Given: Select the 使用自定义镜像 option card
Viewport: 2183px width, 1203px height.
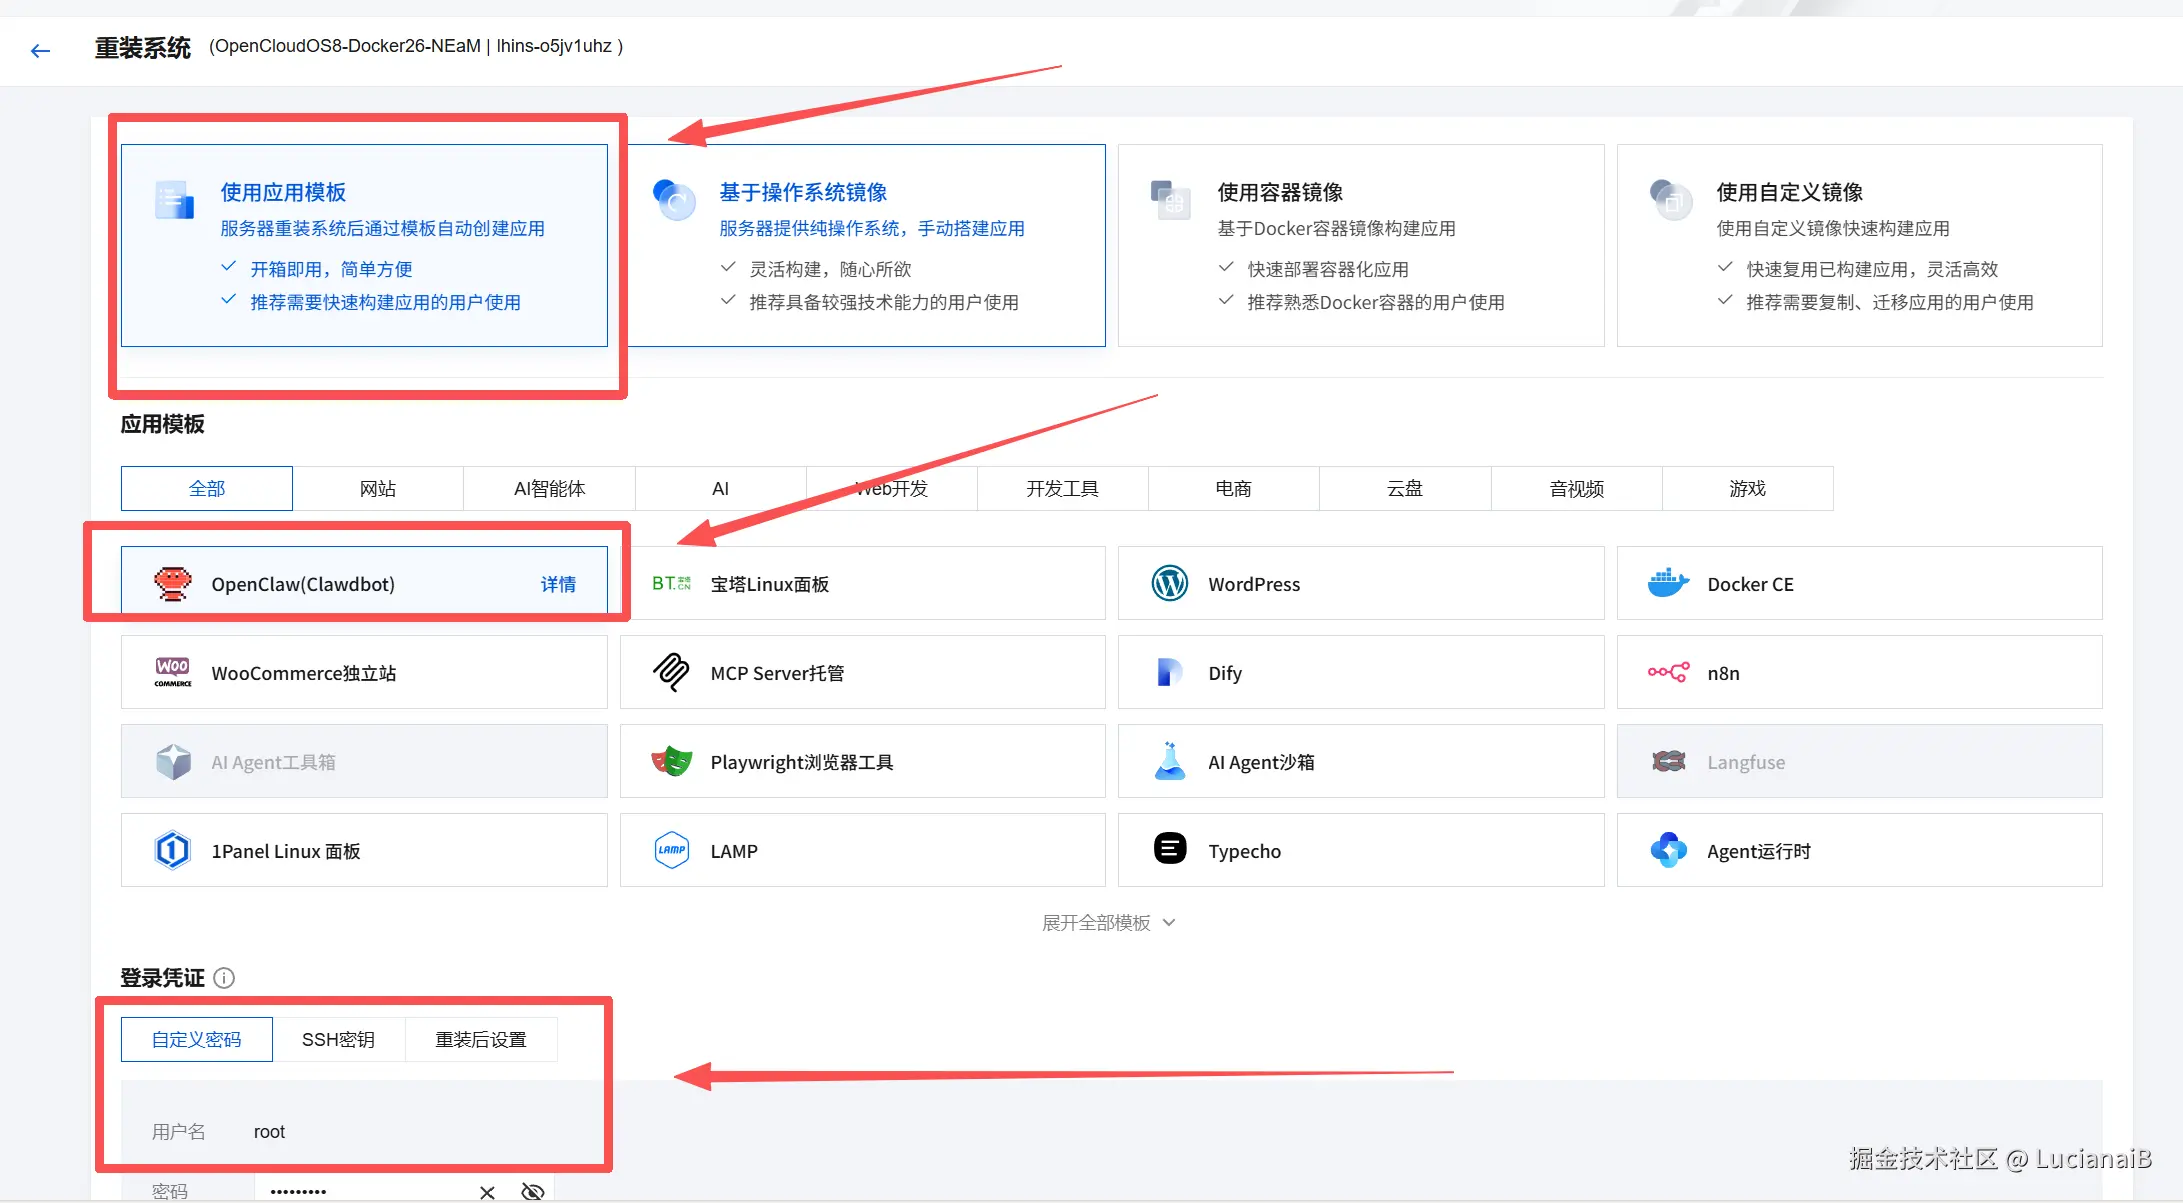Looking at the screenshot, I should 1858,245.
